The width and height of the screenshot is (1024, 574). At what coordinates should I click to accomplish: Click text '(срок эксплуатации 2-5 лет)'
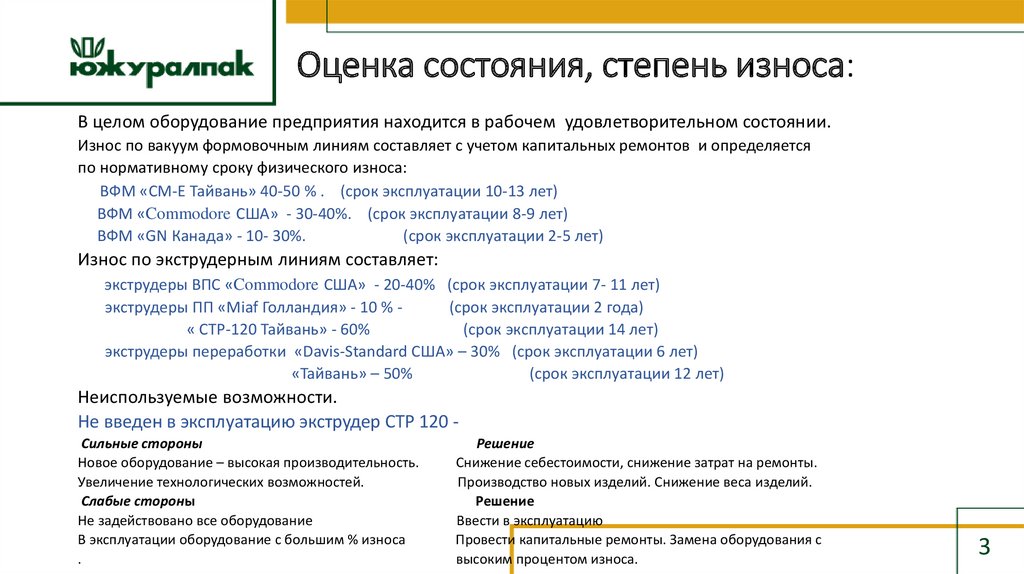coord(503,236)
